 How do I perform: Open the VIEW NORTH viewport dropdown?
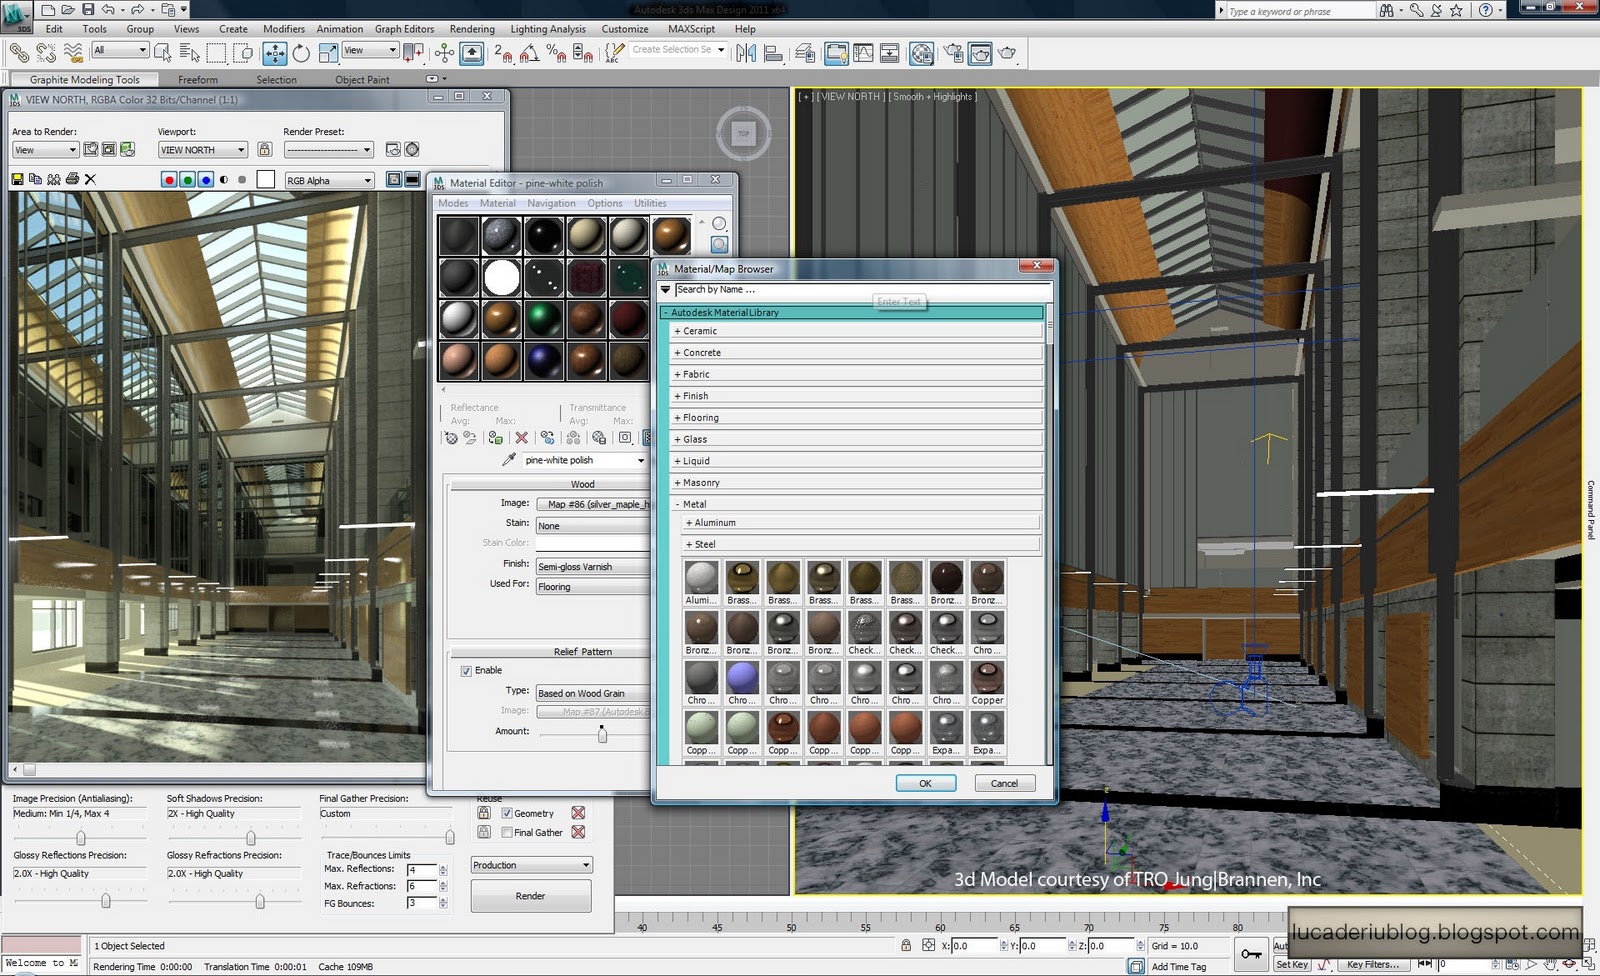[x=203, y=150]
